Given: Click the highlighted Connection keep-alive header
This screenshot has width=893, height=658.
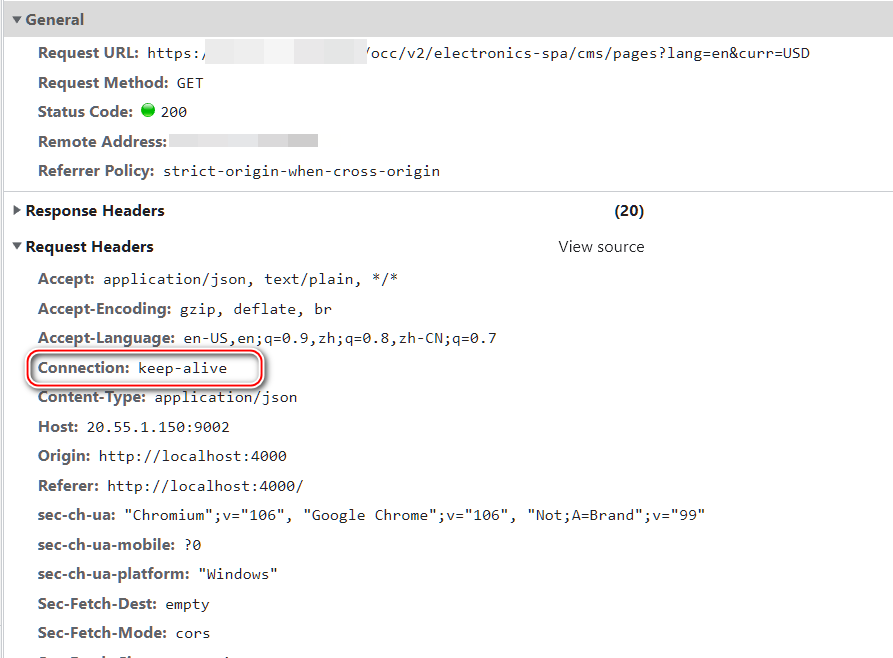Looking at the screenshot, I should tap(145, 368).
